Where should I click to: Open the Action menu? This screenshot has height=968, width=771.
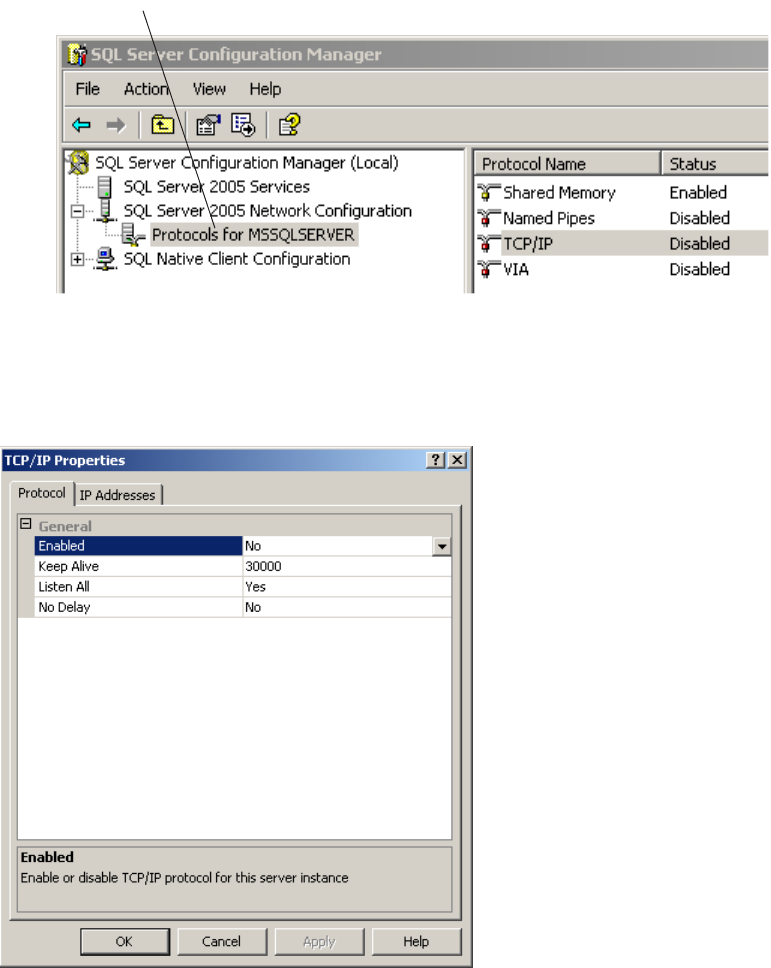[146, 89]
